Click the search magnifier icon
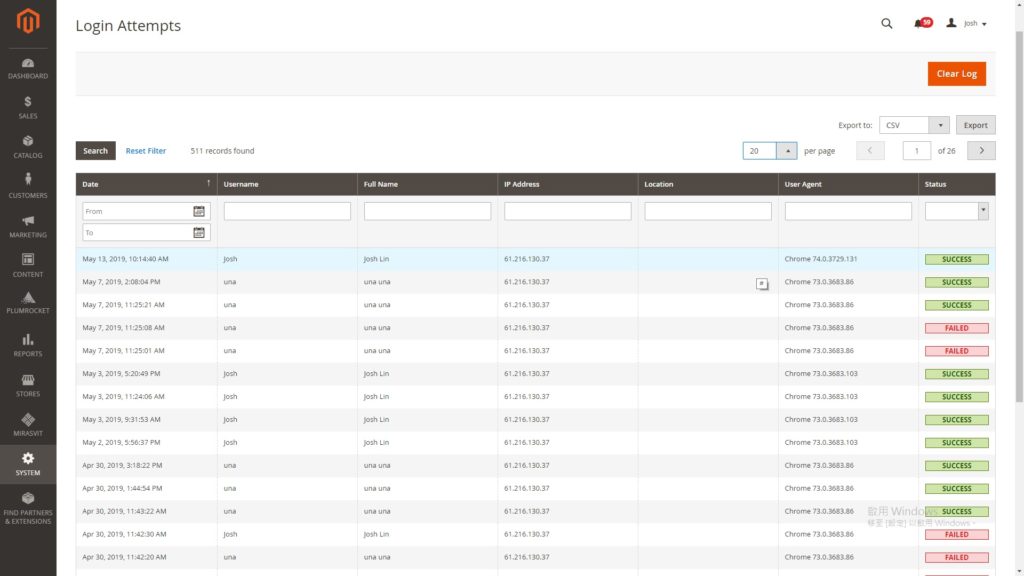This screenshot has height=576, width=1024. 886,24
